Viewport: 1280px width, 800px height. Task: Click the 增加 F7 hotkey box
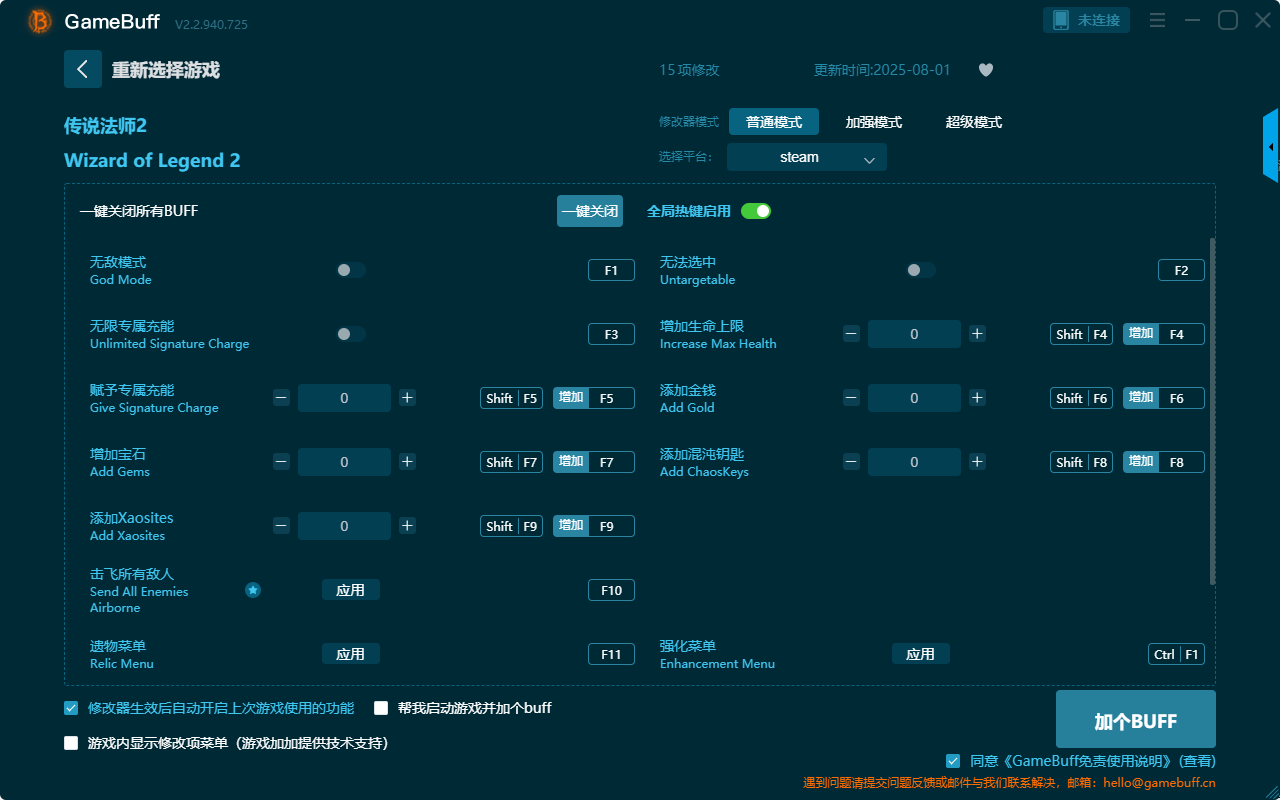tap(594, 462)
